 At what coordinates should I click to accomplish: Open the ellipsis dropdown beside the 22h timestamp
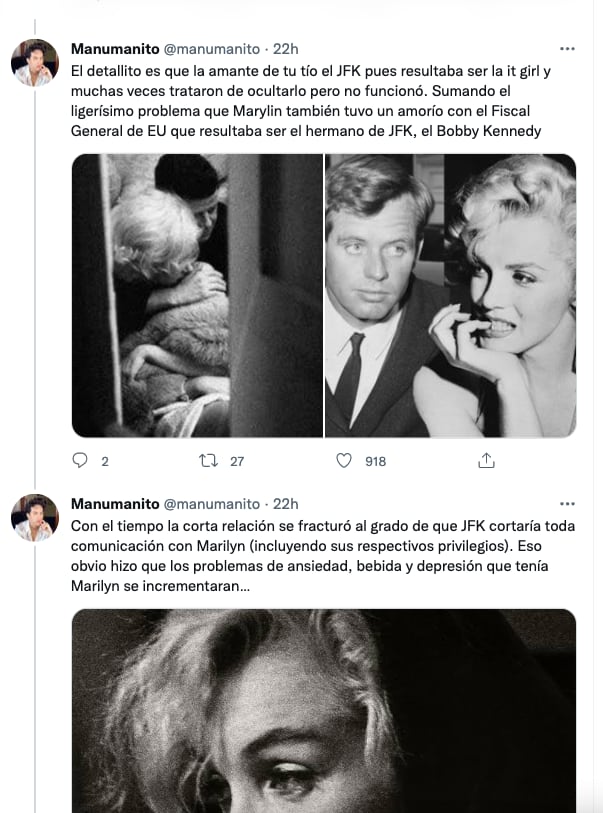[569, 45]
